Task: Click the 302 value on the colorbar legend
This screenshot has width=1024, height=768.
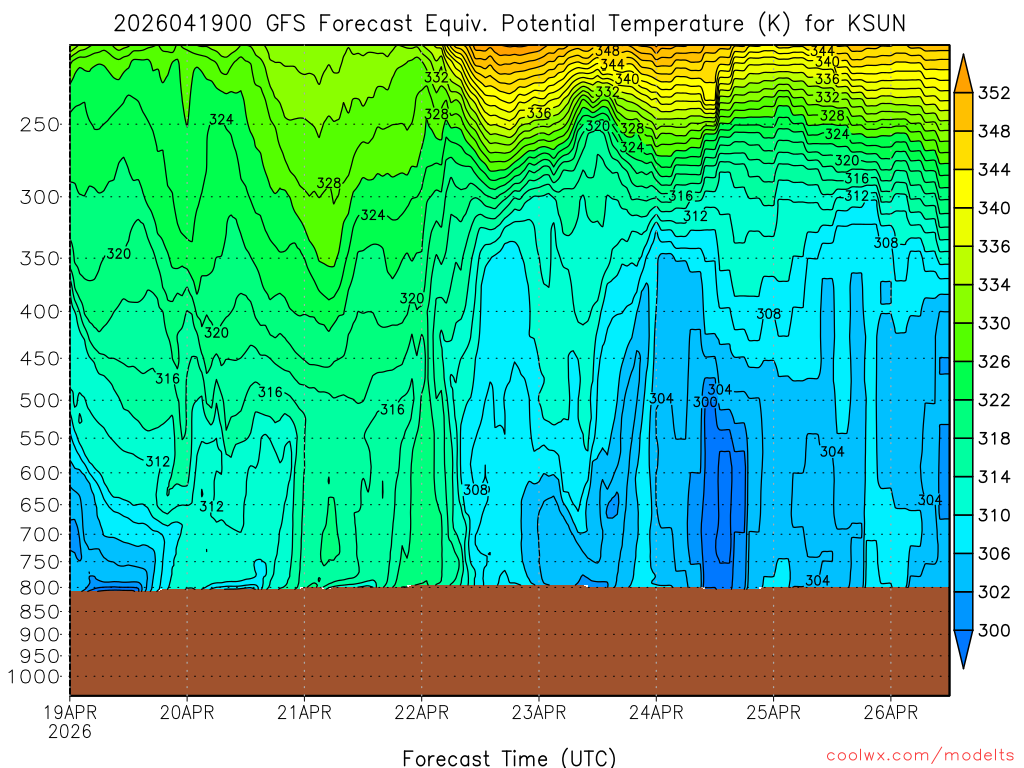Action: [993, 592]
